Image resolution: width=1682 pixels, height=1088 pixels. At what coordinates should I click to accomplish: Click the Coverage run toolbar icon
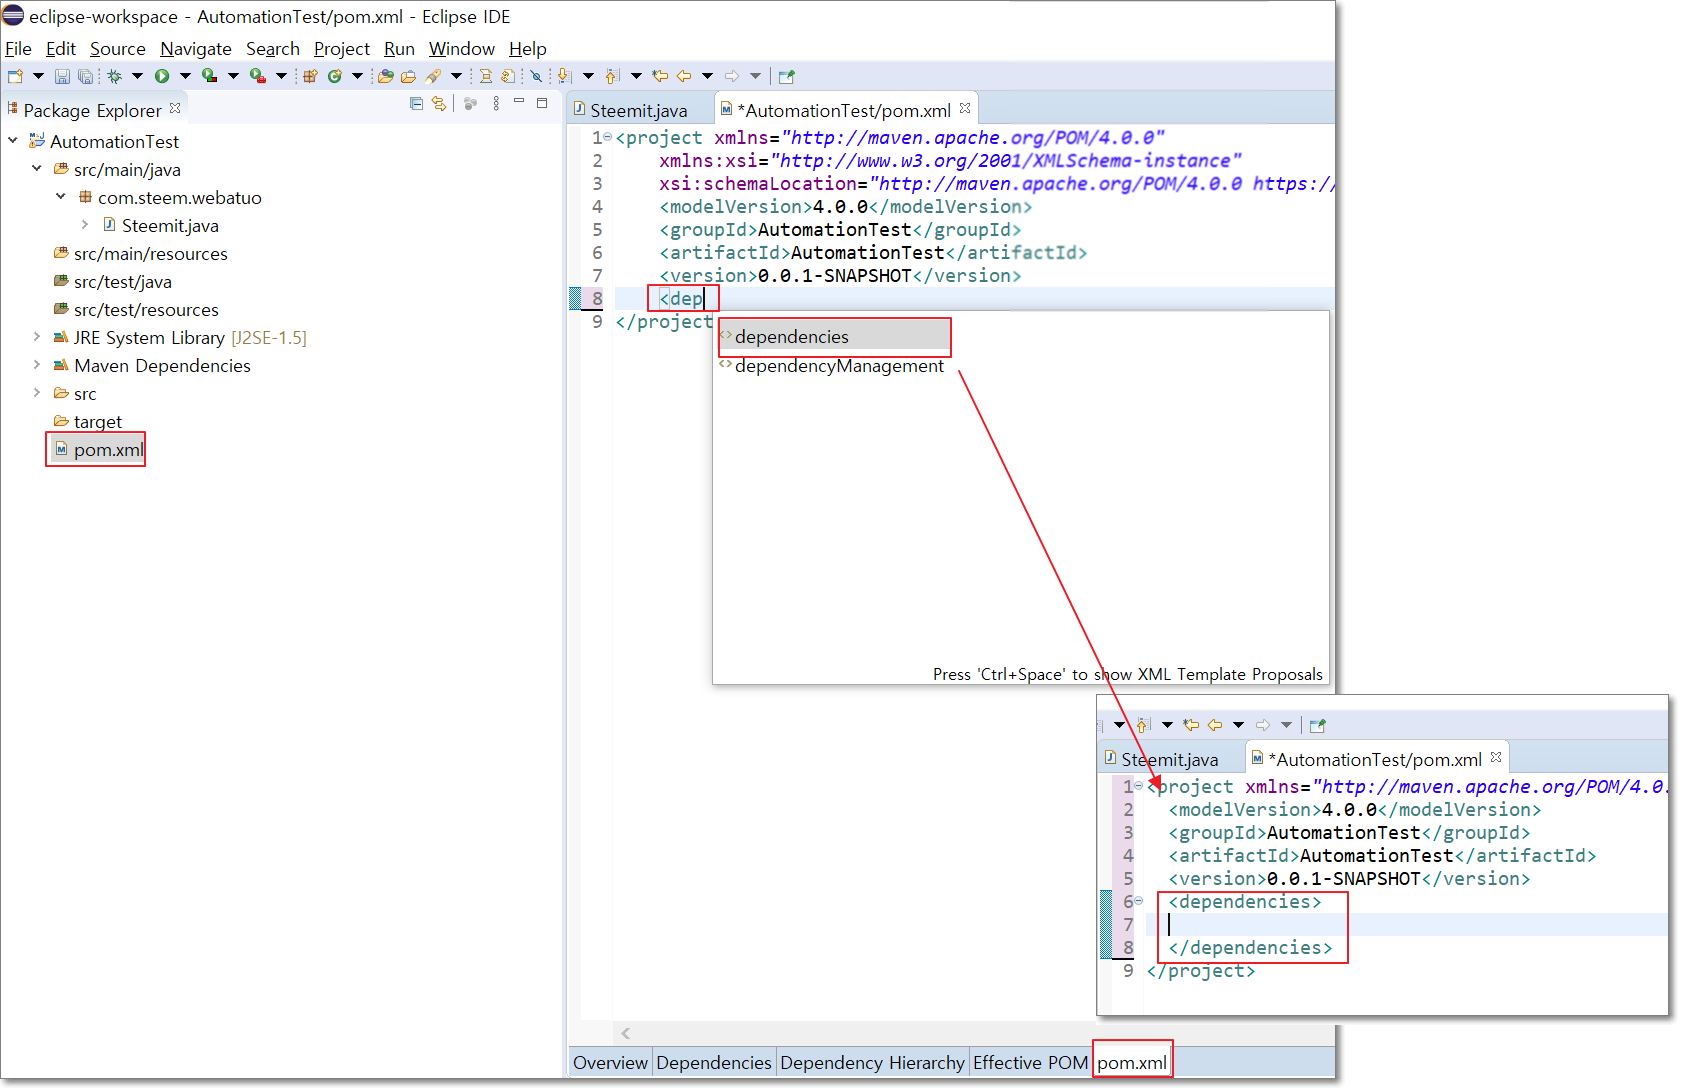(209, 76)
